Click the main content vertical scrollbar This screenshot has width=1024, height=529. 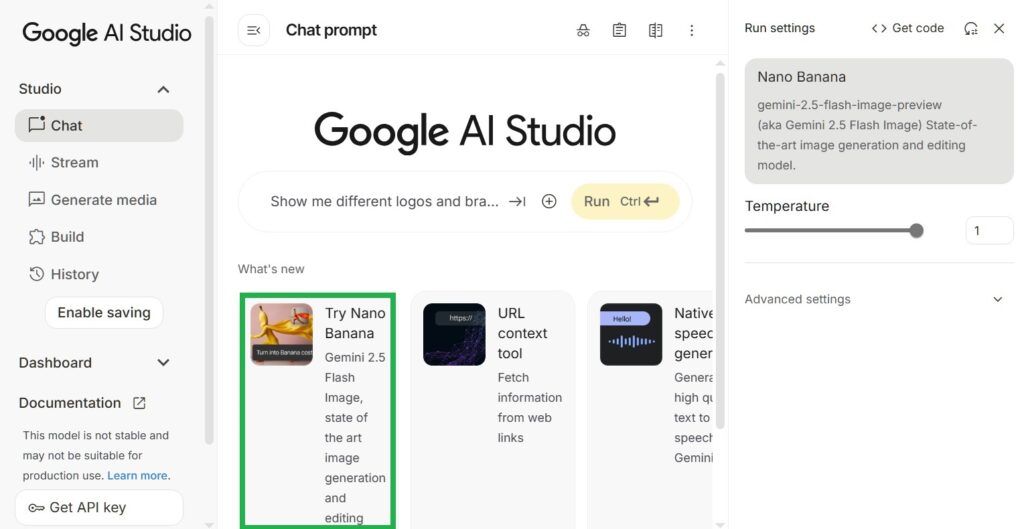click(720, 251)
